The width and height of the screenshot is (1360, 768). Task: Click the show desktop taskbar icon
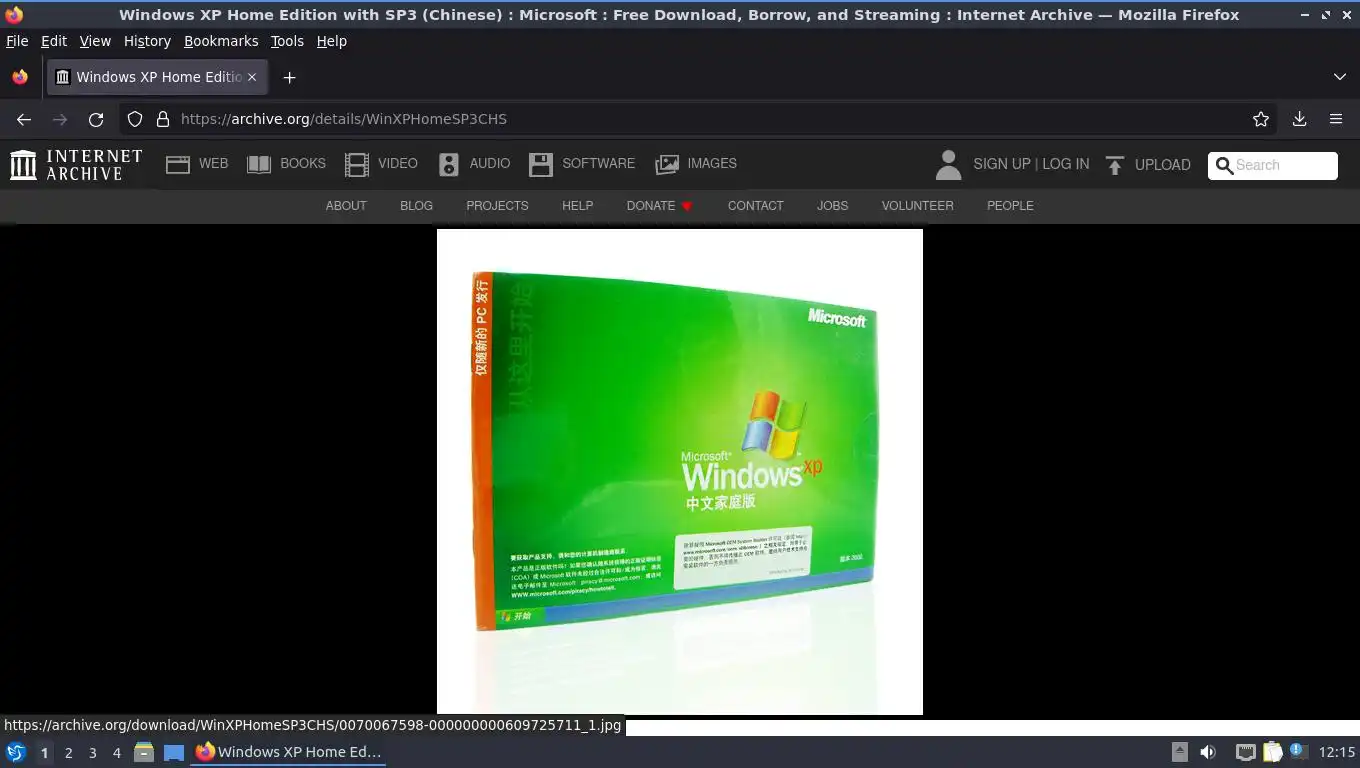(x=174, y=752)
